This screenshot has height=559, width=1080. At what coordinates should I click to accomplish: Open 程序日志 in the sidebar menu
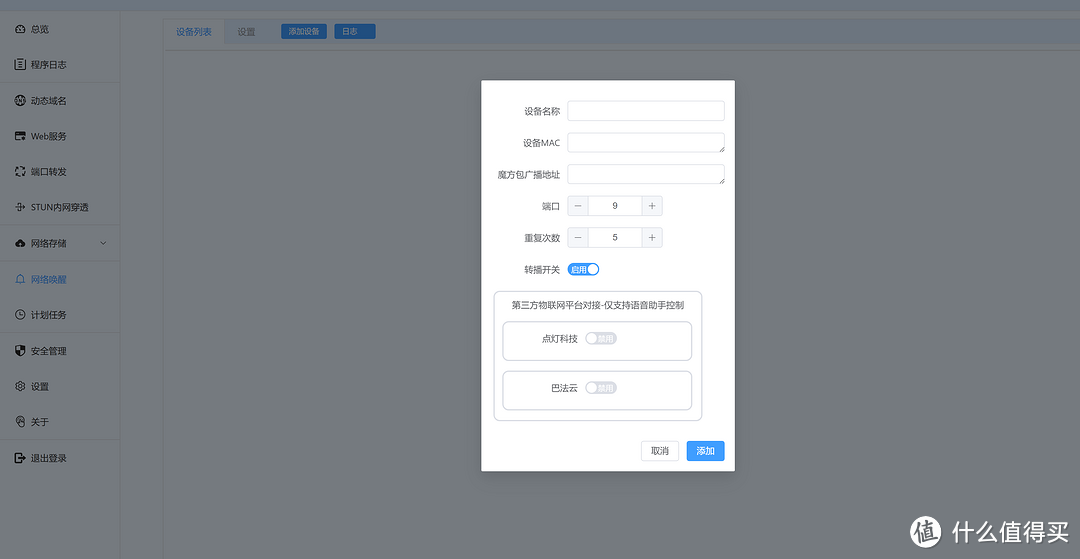(x=59, y=65)
